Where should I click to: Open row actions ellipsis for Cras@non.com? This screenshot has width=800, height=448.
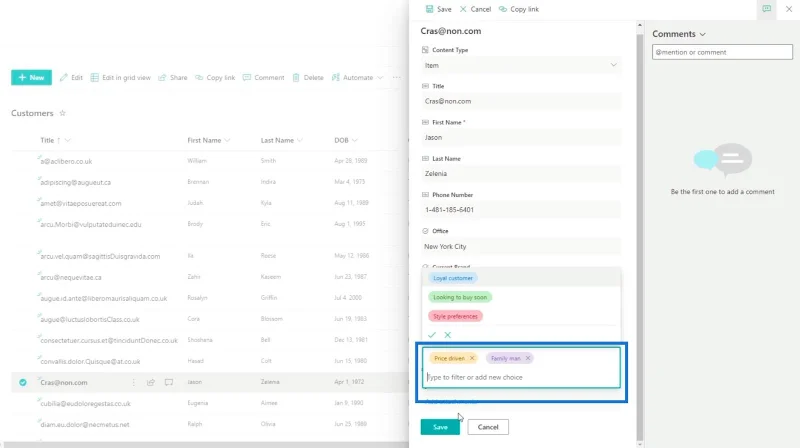[134, 382]
